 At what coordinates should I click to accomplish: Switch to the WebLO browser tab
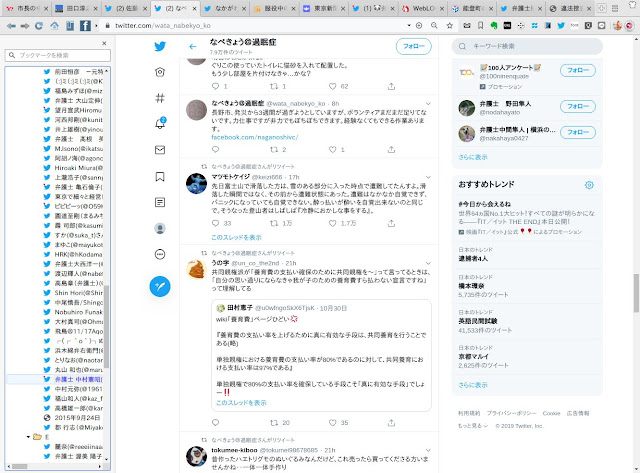[423, 8]
